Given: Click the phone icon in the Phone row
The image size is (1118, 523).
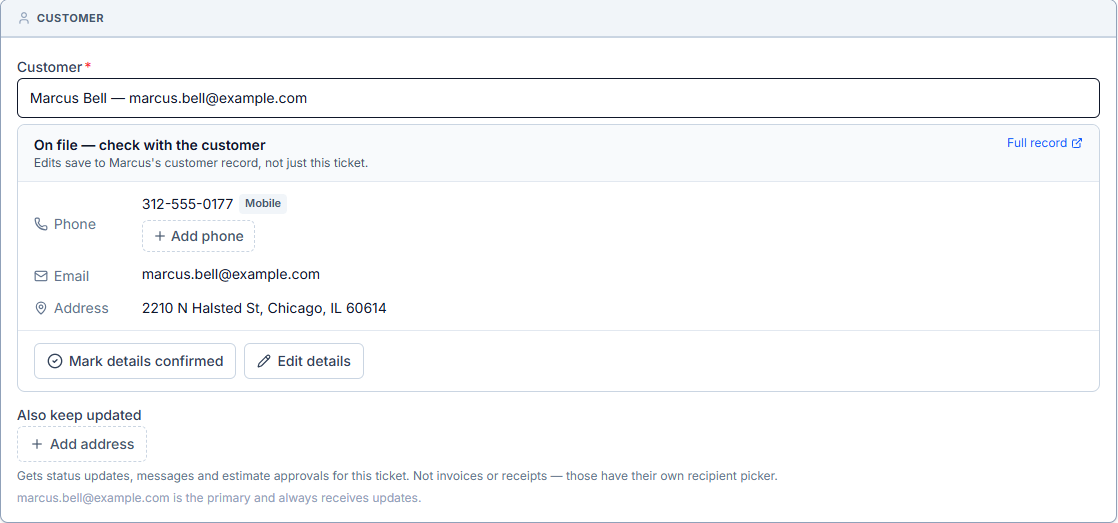Looking at the screenshot, I should tap(41, 224).
